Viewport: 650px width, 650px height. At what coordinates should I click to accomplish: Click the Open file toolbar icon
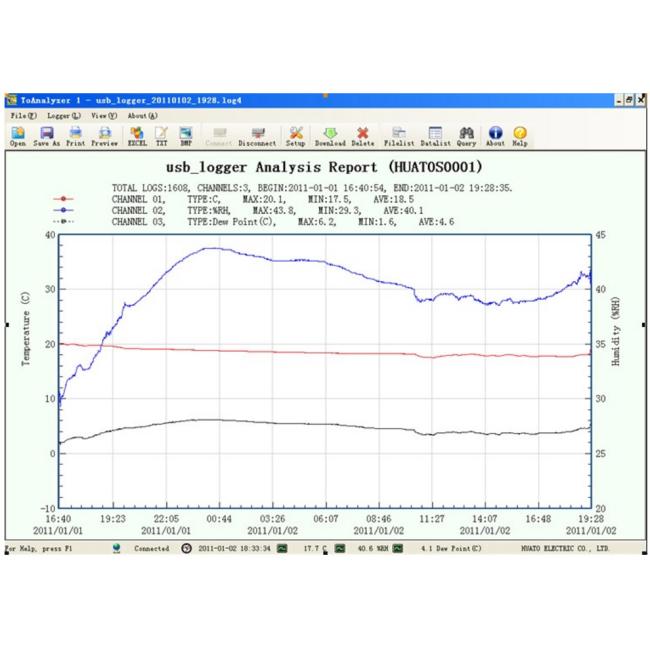click(x=18, y=134)
